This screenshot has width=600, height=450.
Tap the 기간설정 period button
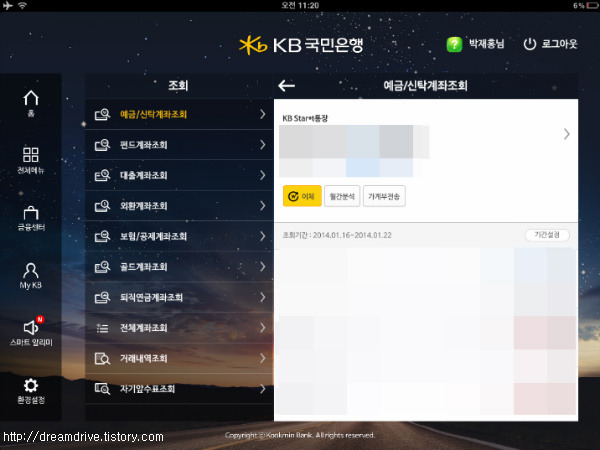point(547,235)
